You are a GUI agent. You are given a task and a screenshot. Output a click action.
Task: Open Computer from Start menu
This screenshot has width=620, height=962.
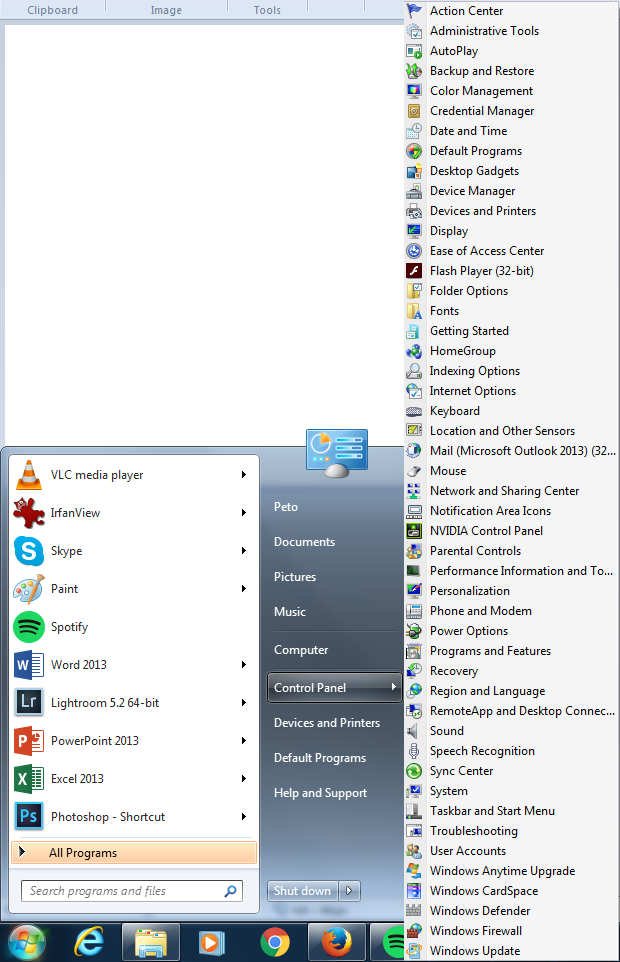tap(301, 650)
